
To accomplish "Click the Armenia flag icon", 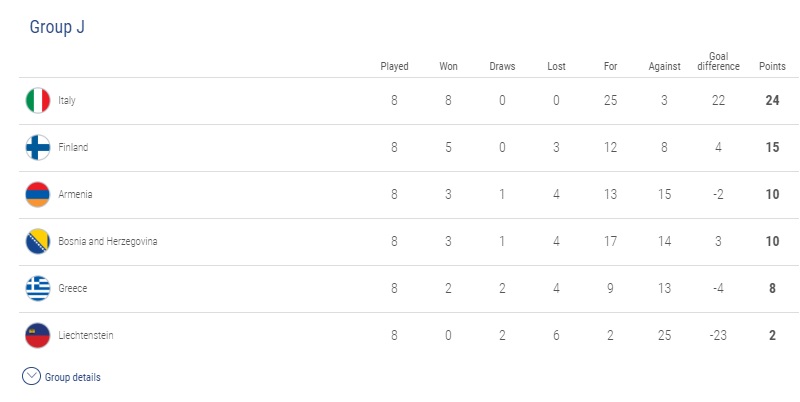I will pos(38,194).
